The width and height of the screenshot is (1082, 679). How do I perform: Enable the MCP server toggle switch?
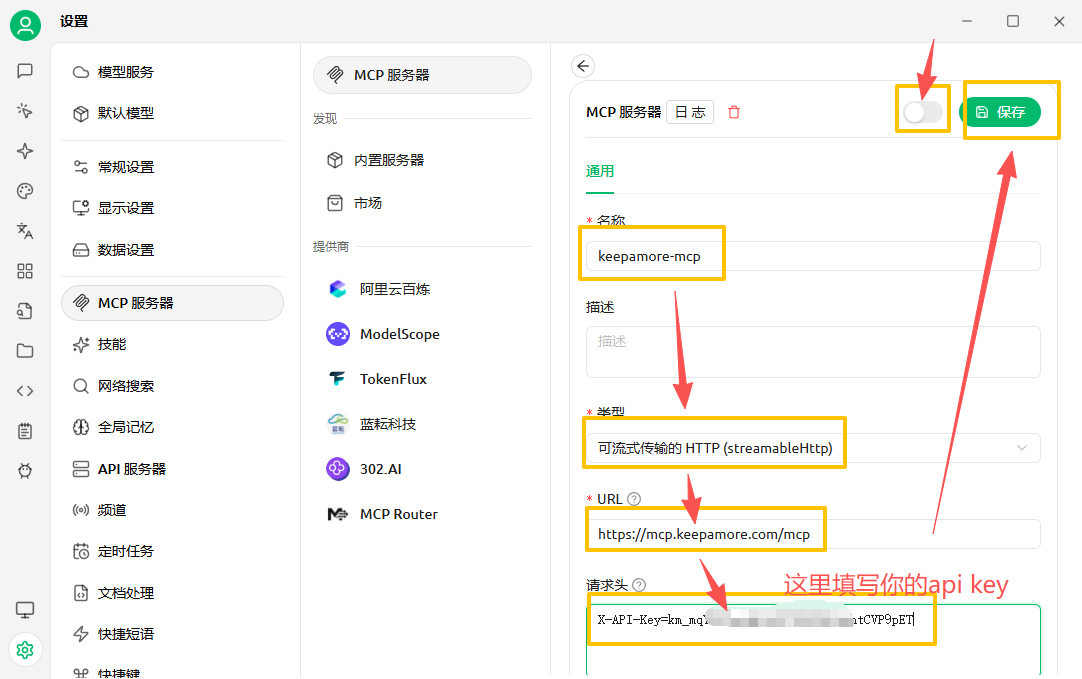[x=923, y=112]
